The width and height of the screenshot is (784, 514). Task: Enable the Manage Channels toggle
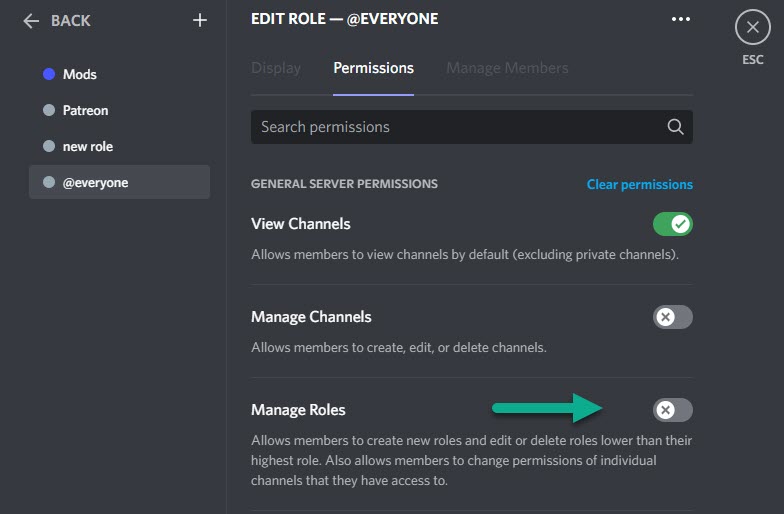(x=672, y=317)
